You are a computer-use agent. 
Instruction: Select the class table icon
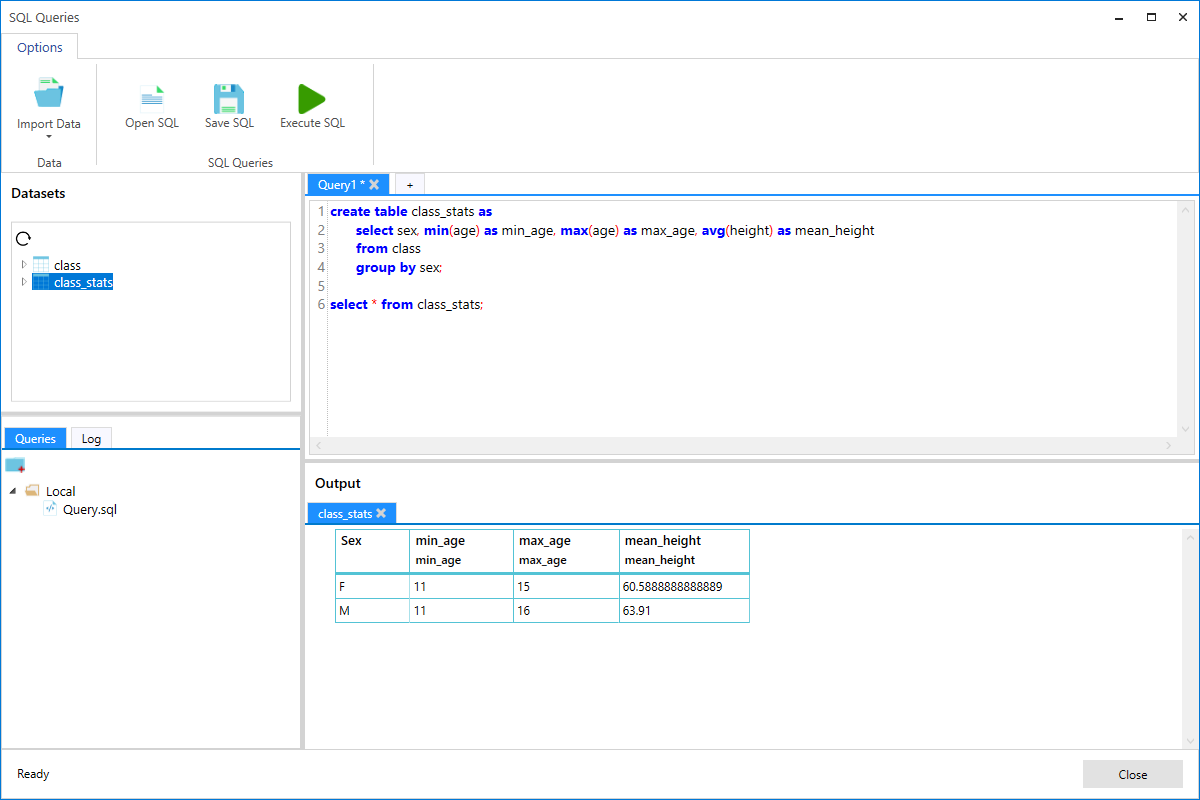click(41, 265)
